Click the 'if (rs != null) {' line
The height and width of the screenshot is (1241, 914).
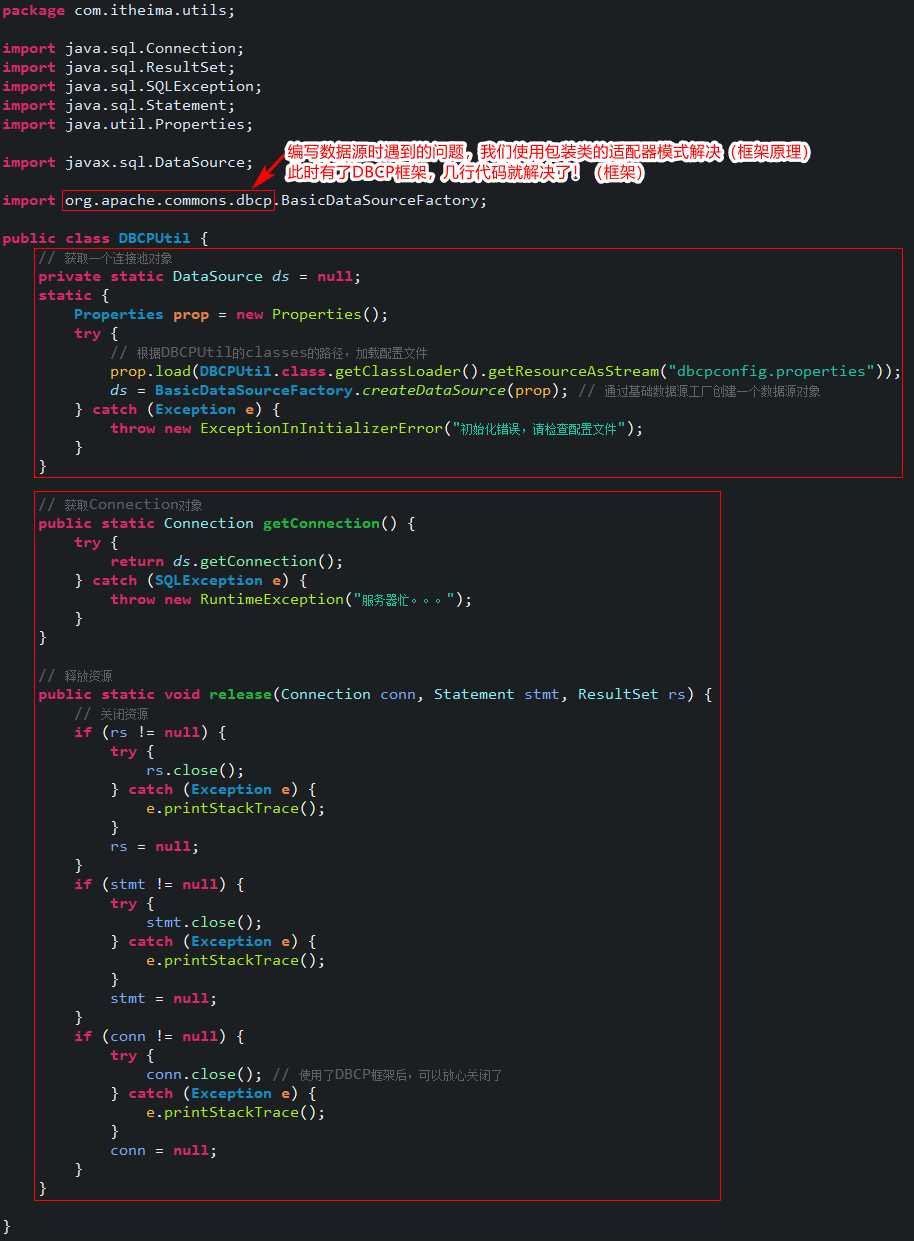150,732
